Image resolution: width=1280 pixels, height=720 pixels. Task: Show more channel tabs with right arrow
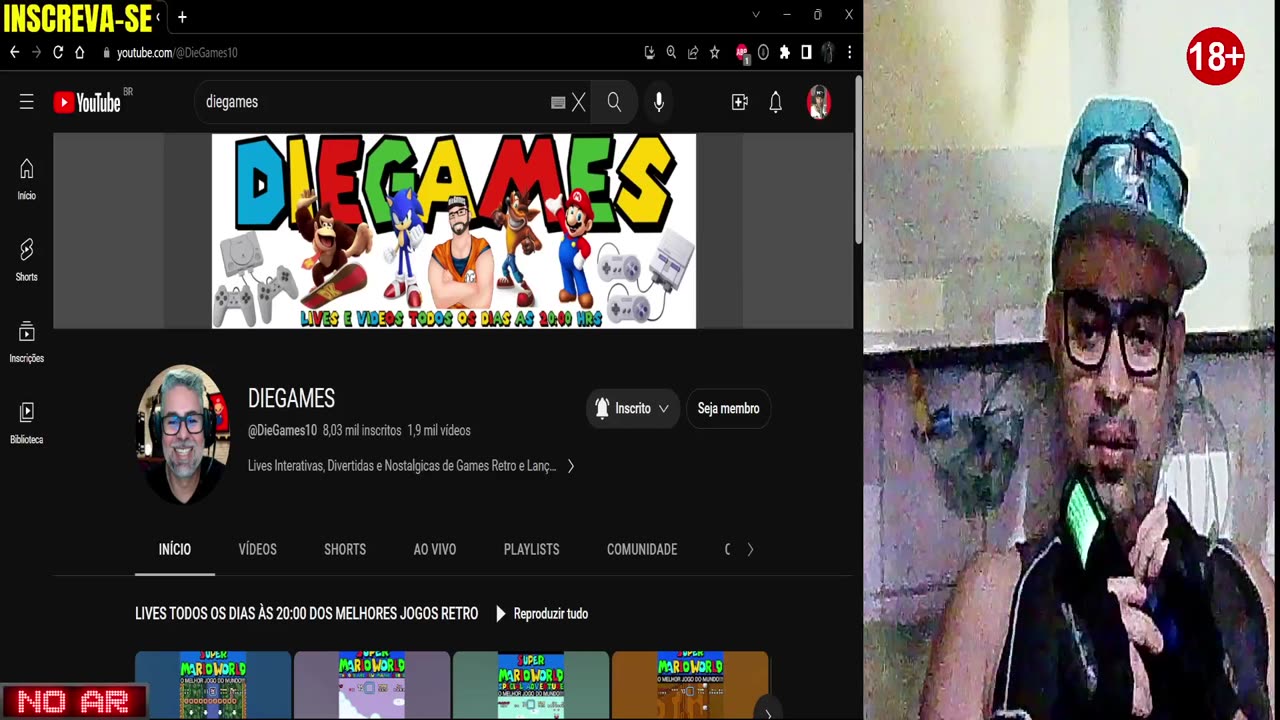pos(750,549)
